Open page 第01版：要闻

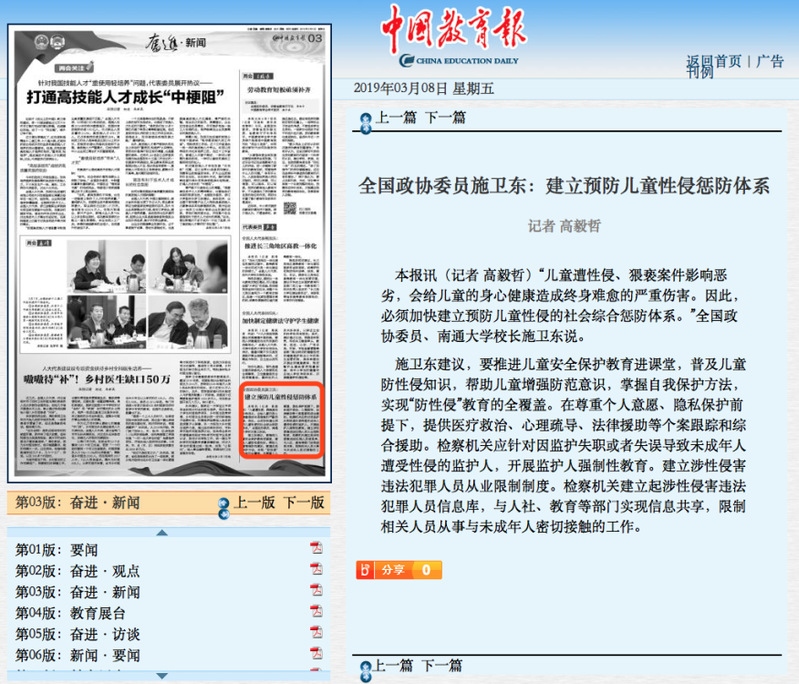(x=57, y=550)
